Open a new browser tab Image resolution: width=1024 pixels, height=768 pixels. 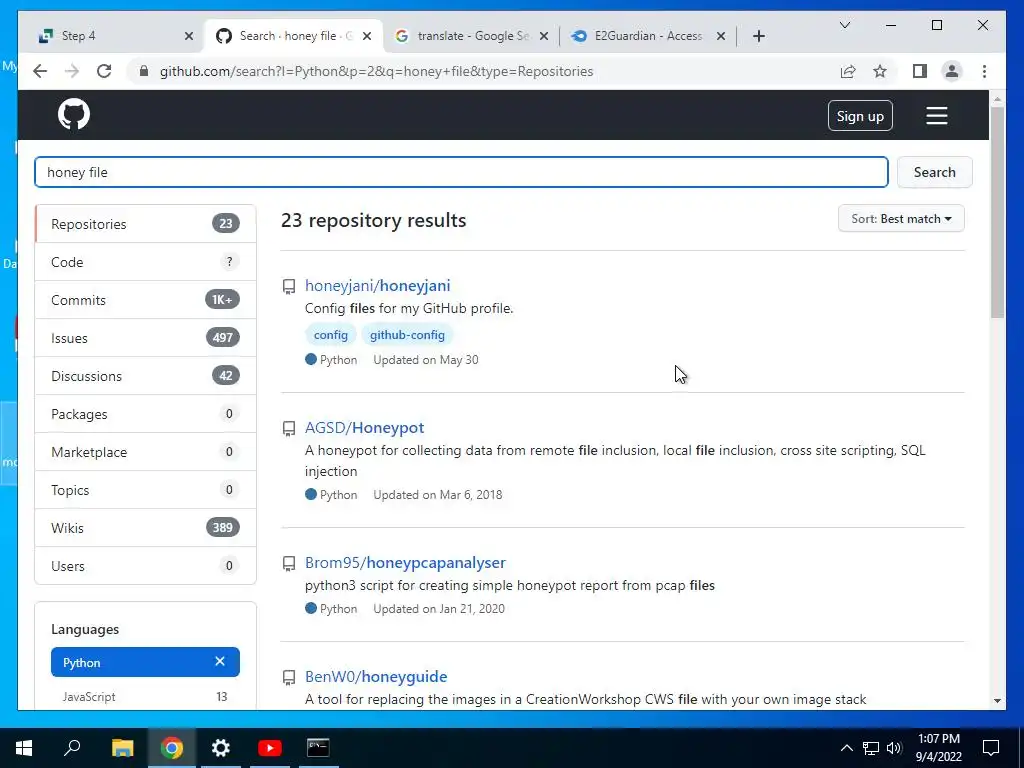758,36
